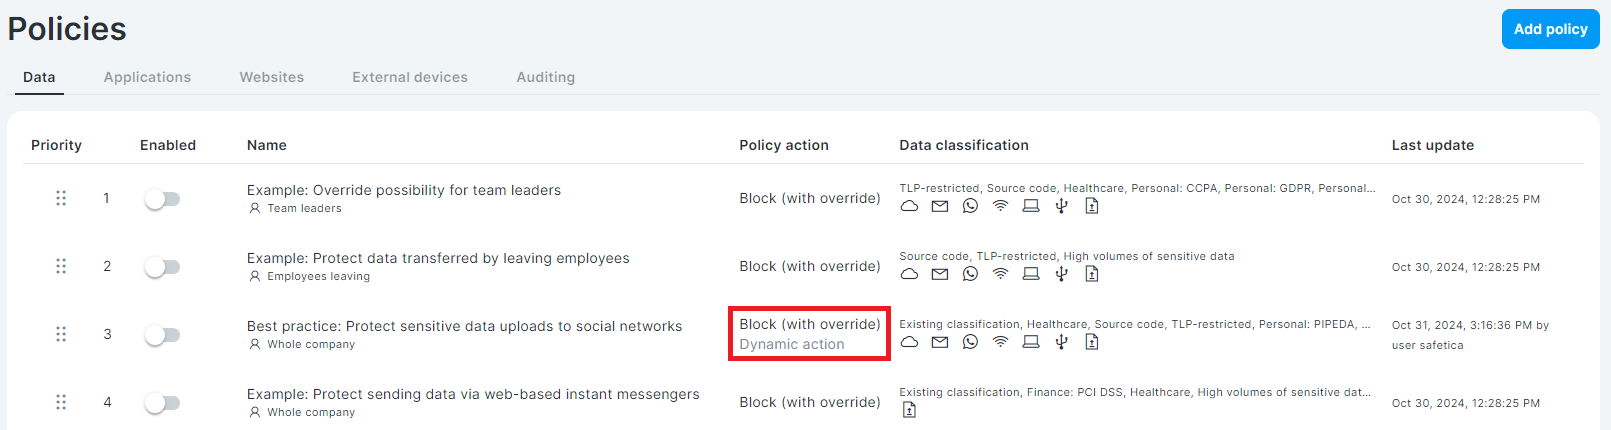Image resolution: width=1611 pixels, height=430 pixels.
Task: Click the Wi-Fi network icon in policy 1 row
Action: pyautogui.click(x=1000, y=206)
